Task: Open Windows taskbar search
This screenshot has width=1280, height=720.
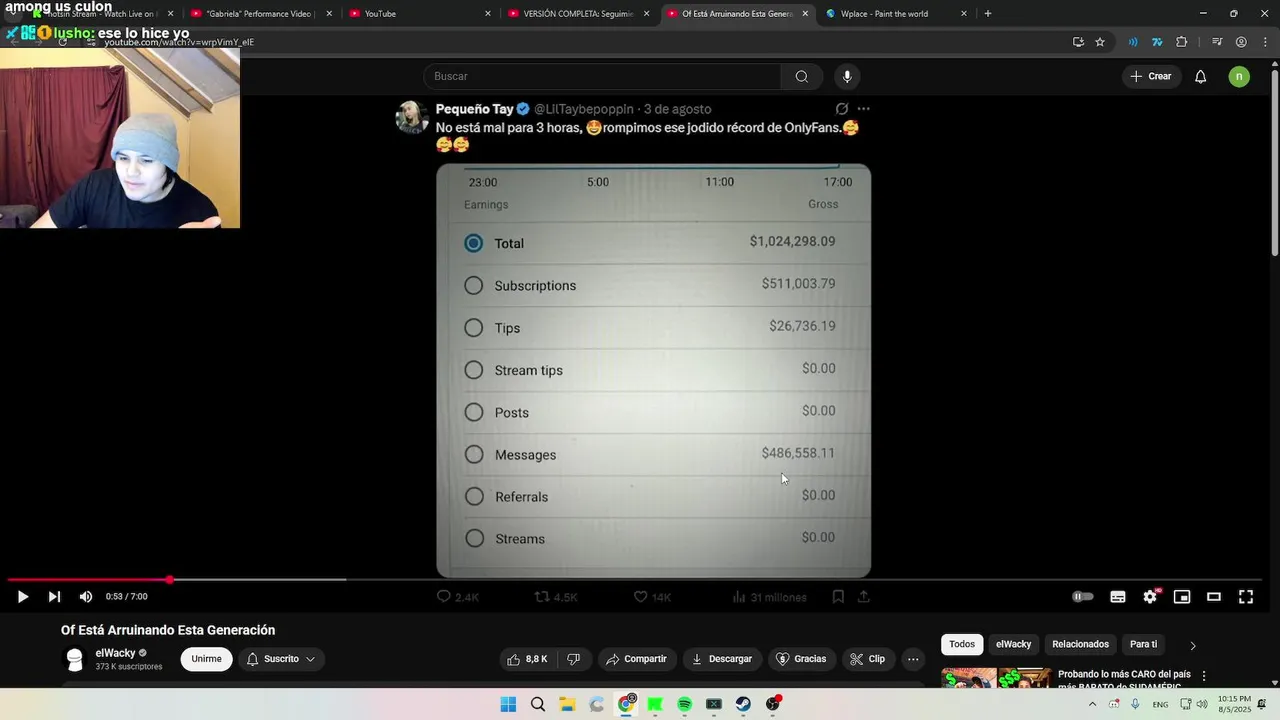Action: [538, 704]
